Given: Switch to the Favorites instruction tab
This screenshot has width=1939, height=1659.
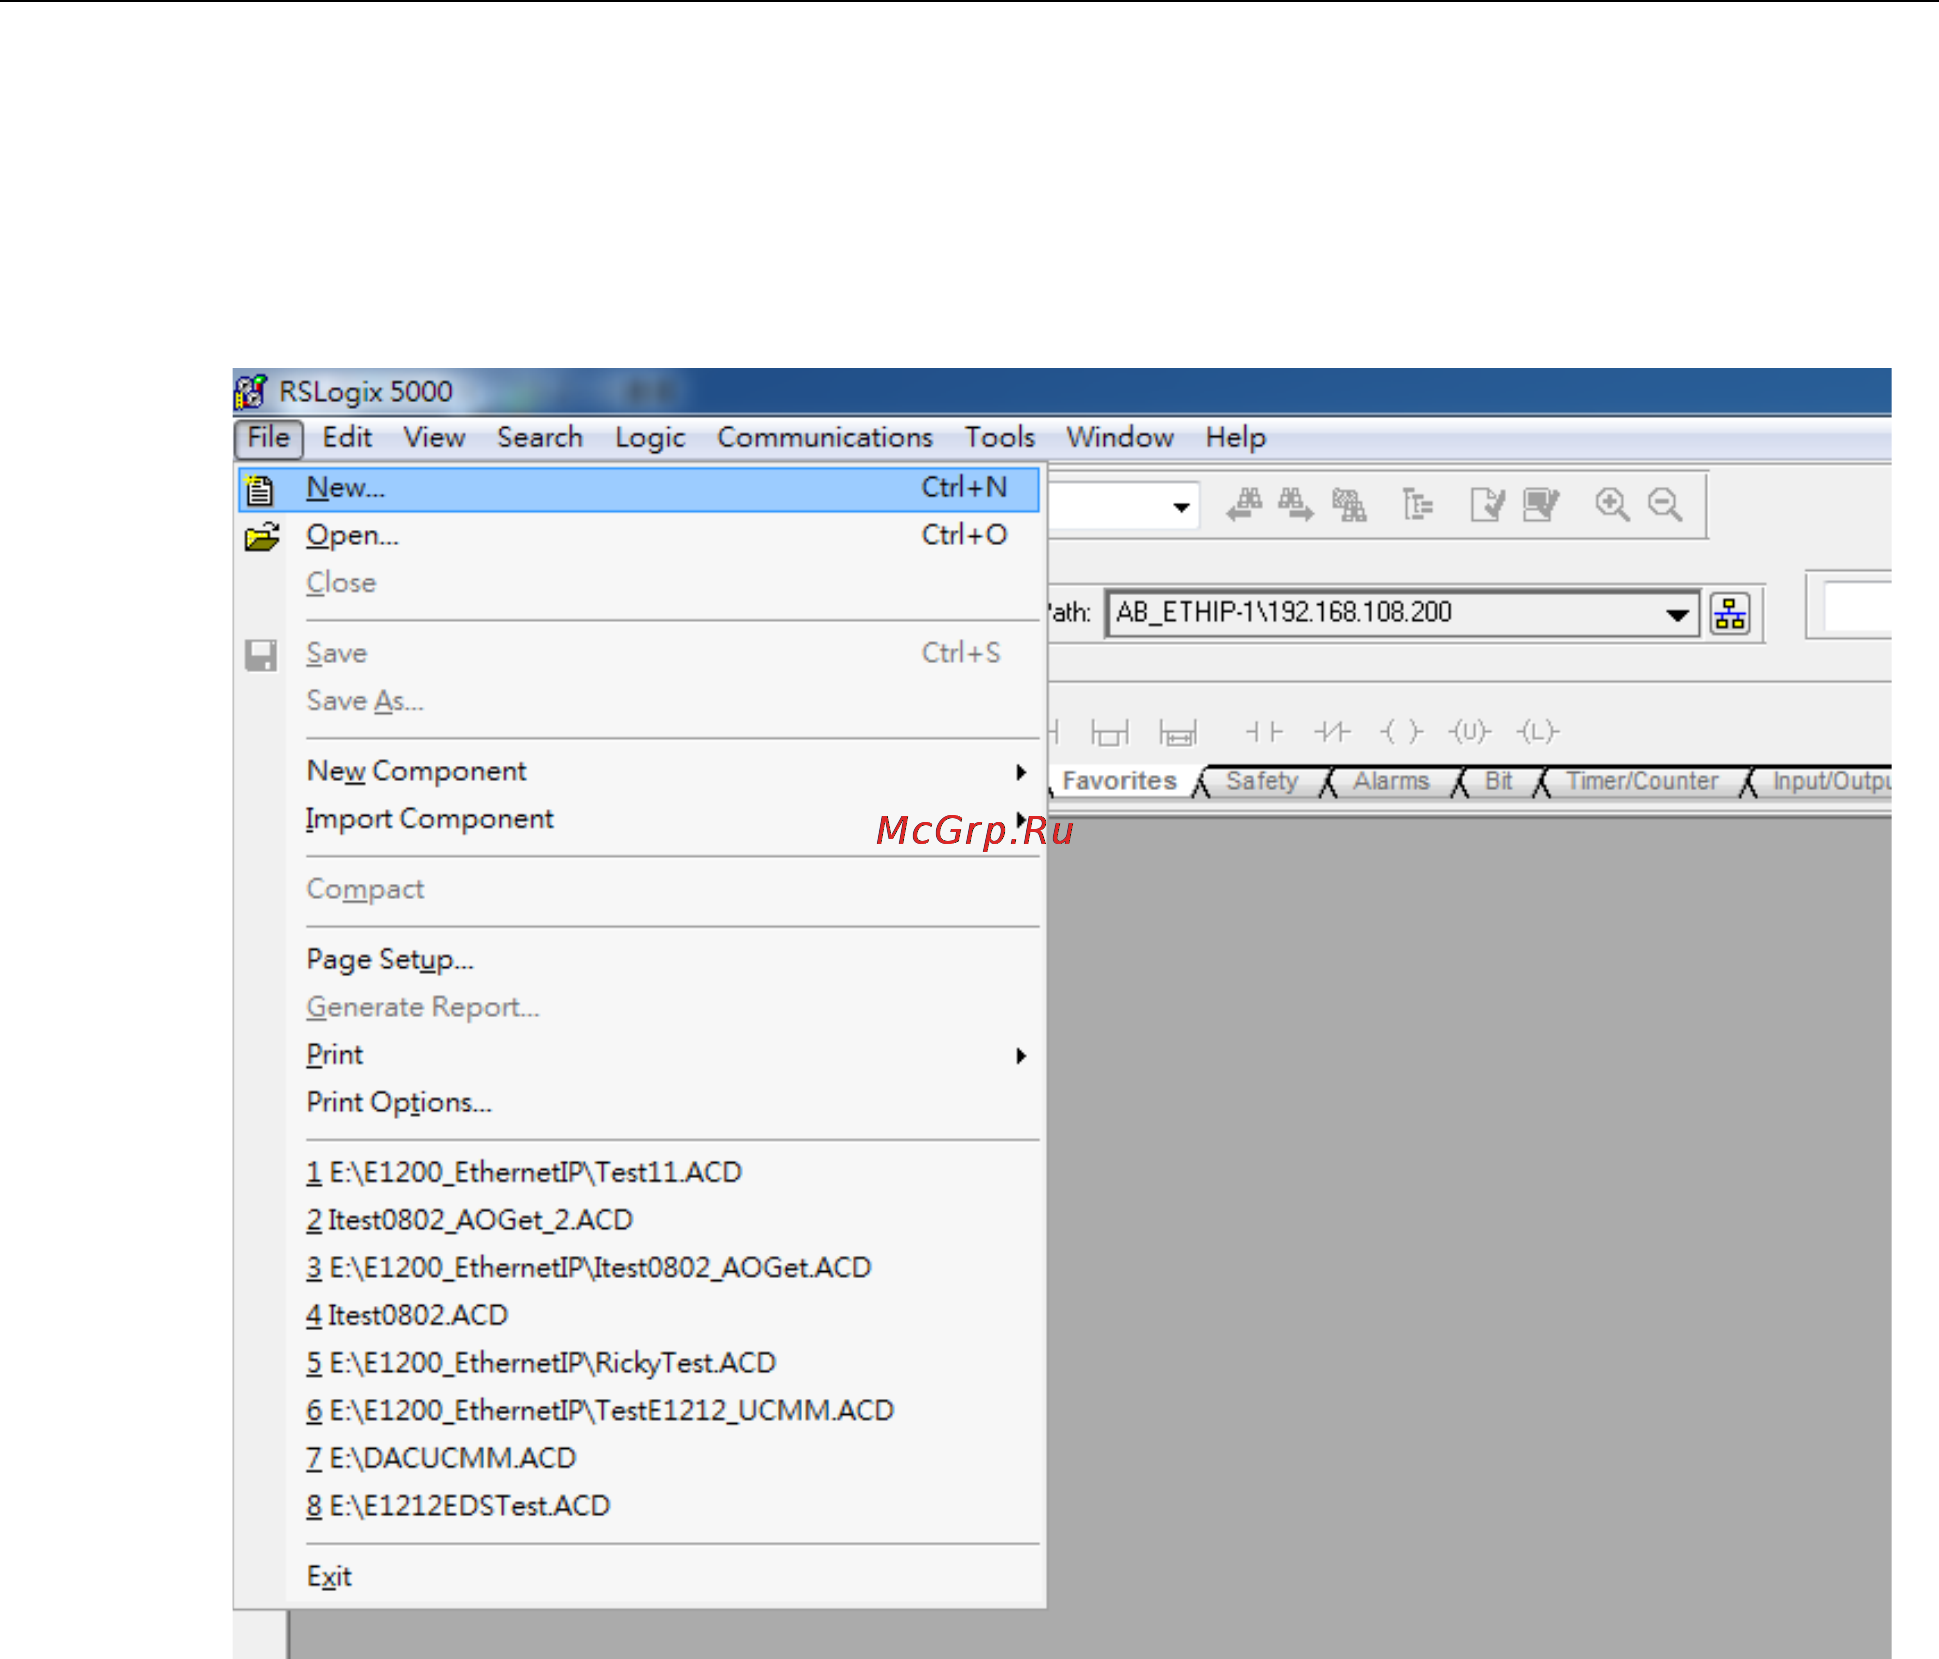Looking at the screenshot, I should point(1119,782).
